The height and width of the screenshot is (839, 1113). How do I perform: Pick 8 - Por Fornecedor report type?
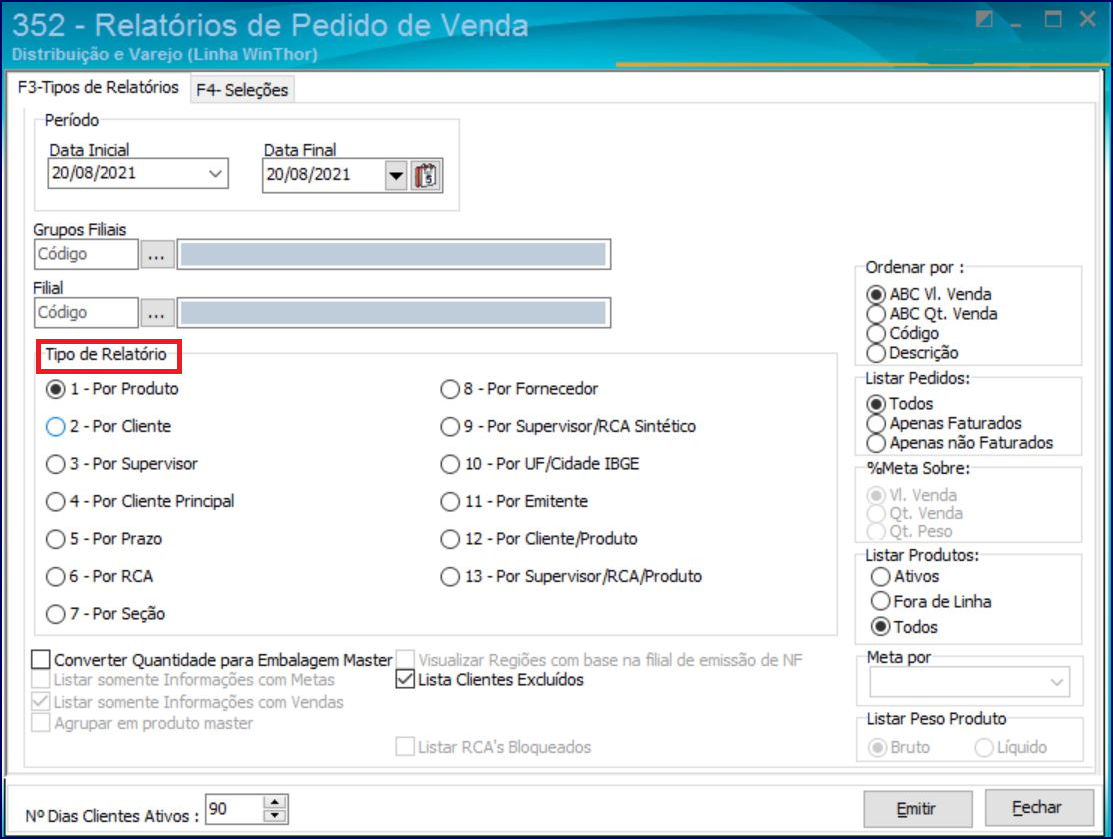pyautogui.click(x=520, y=389)
